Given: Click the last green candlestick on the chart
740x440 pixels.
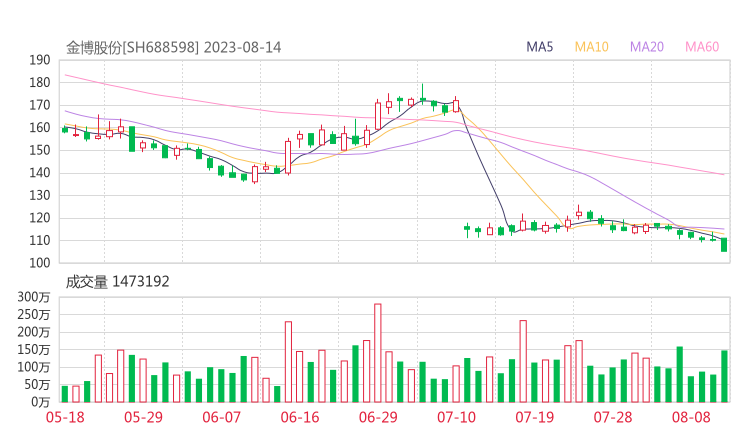Looking at the screenshot, I should (x=724, y=245).
